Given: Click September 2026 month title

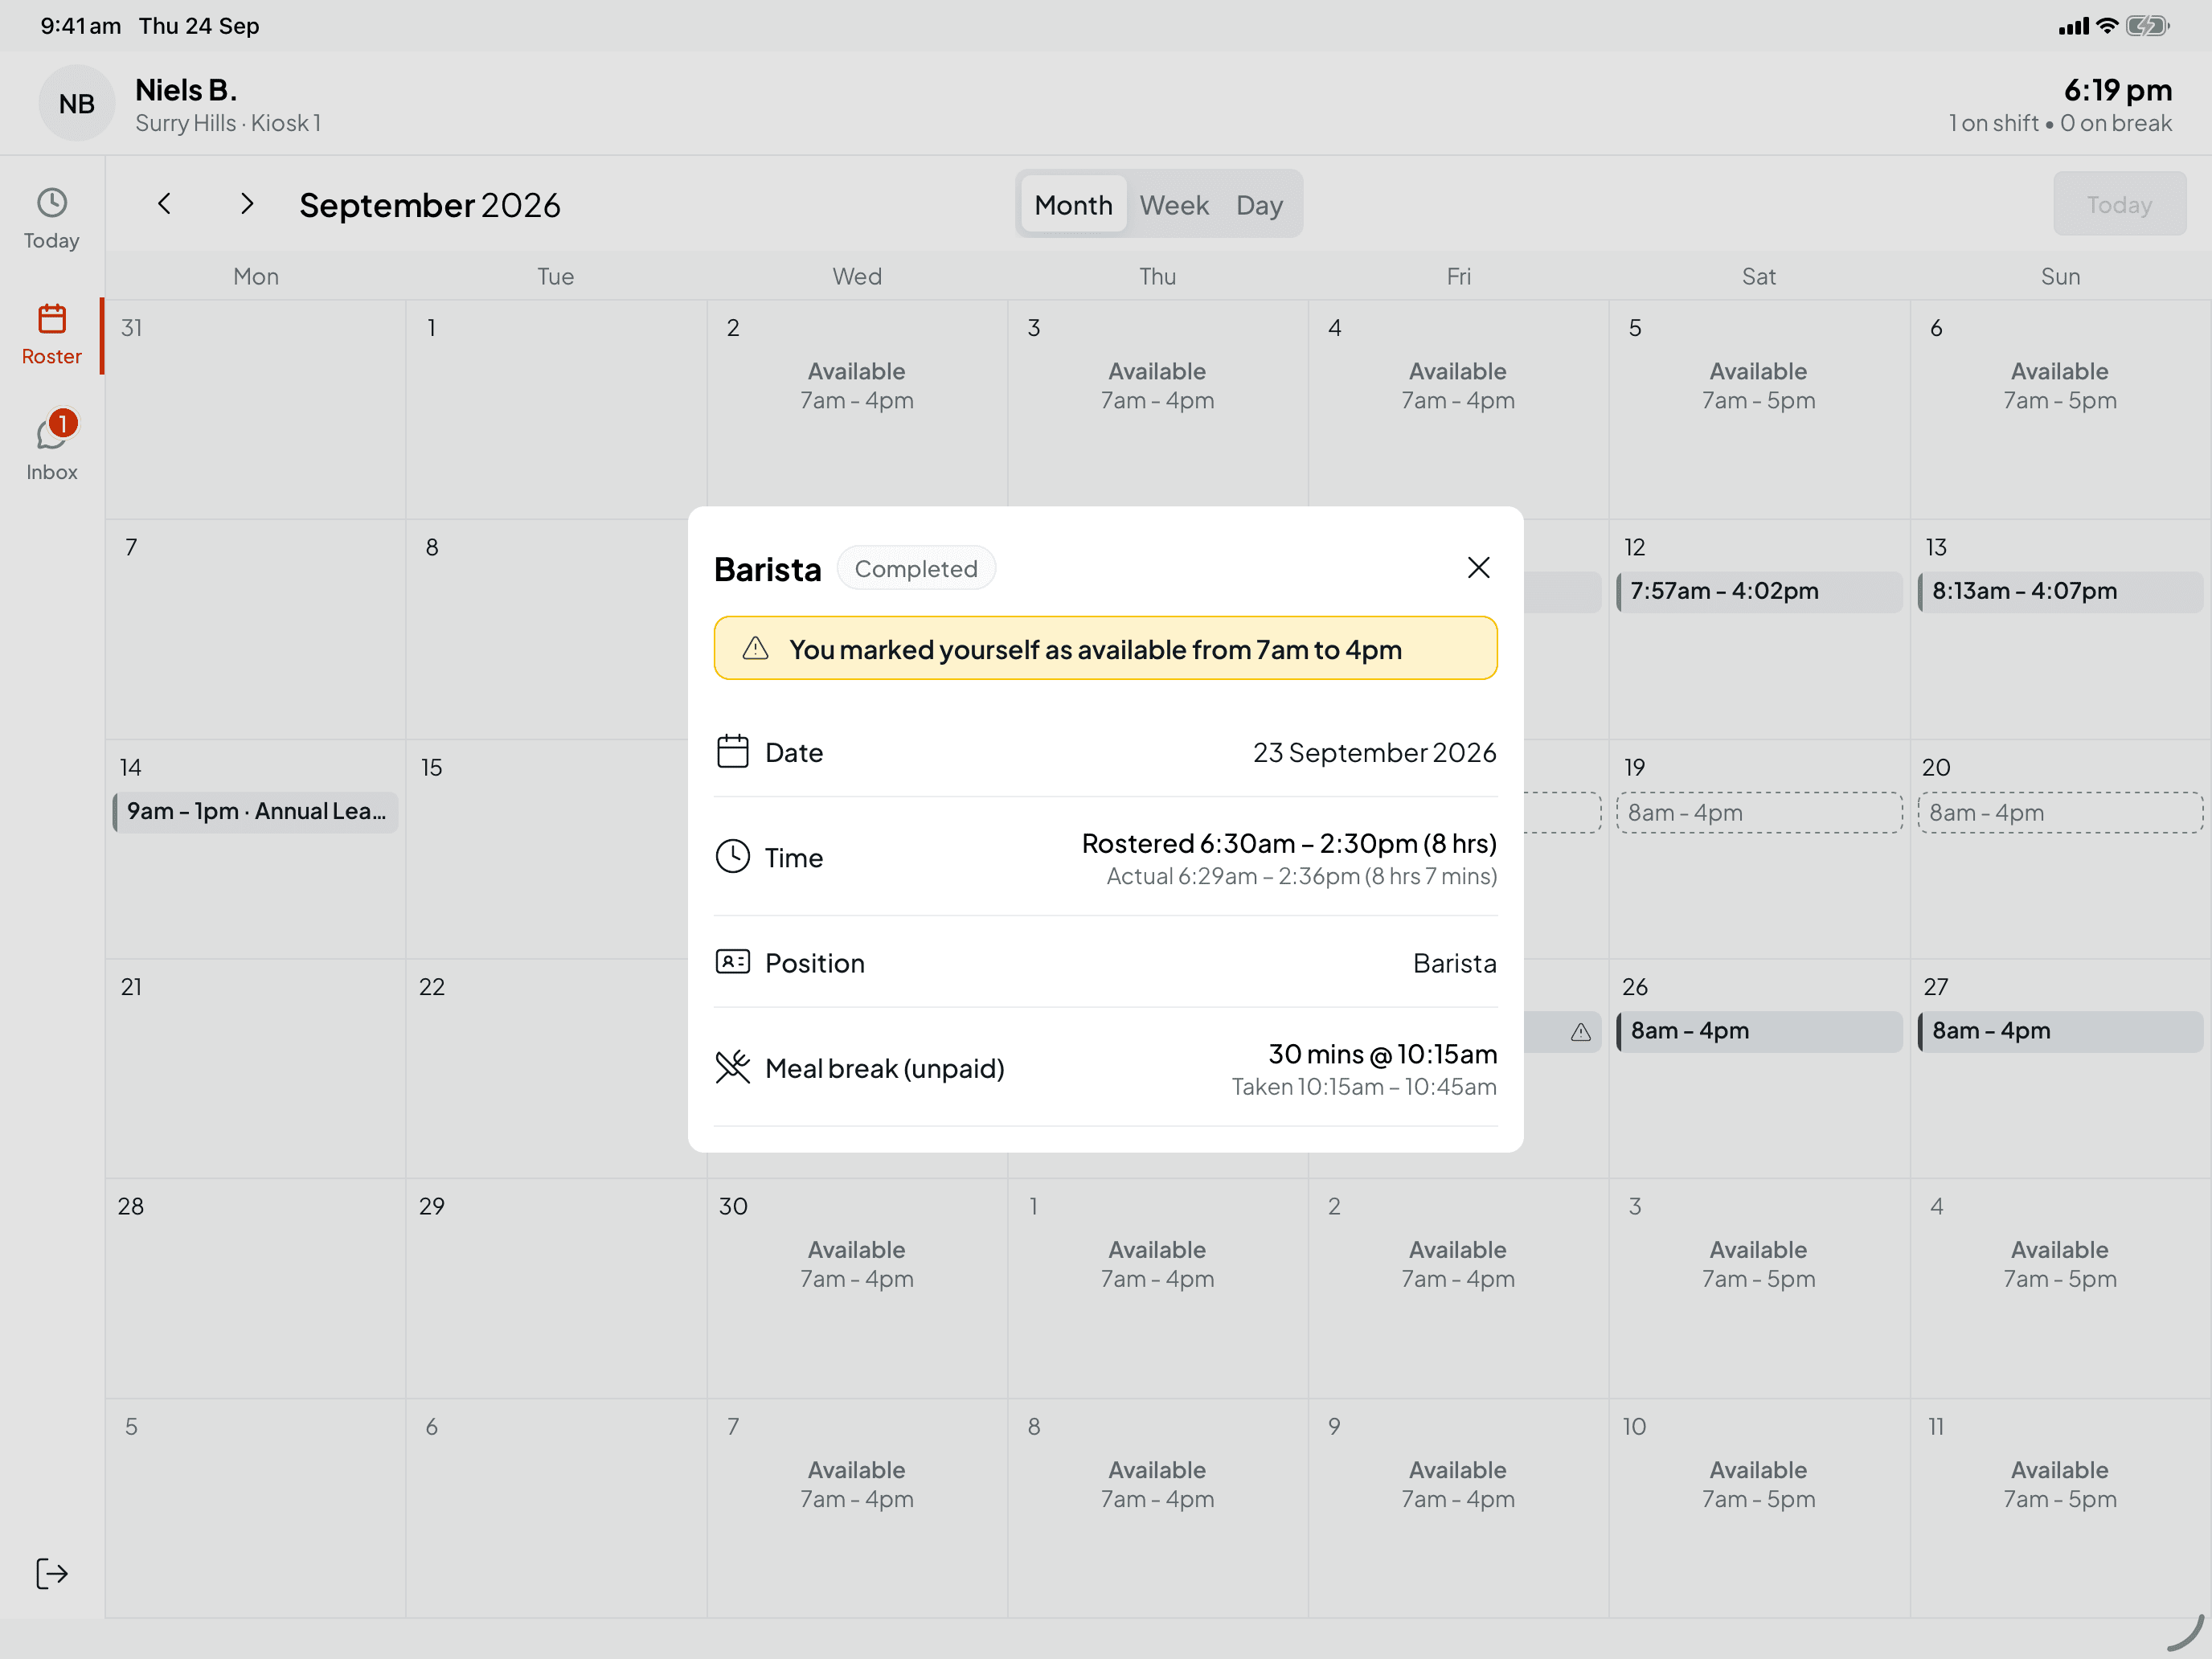Looking at the screenshot, I should click(430, 205).
